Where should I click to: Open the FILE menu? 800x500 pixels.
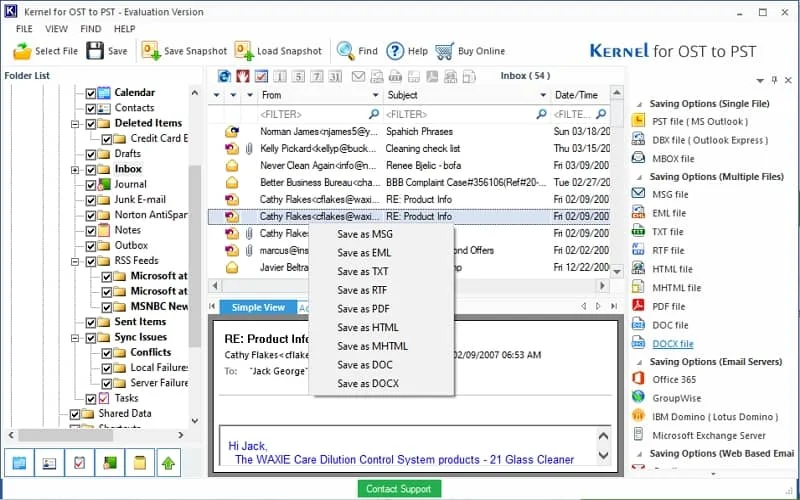(24, 29)
